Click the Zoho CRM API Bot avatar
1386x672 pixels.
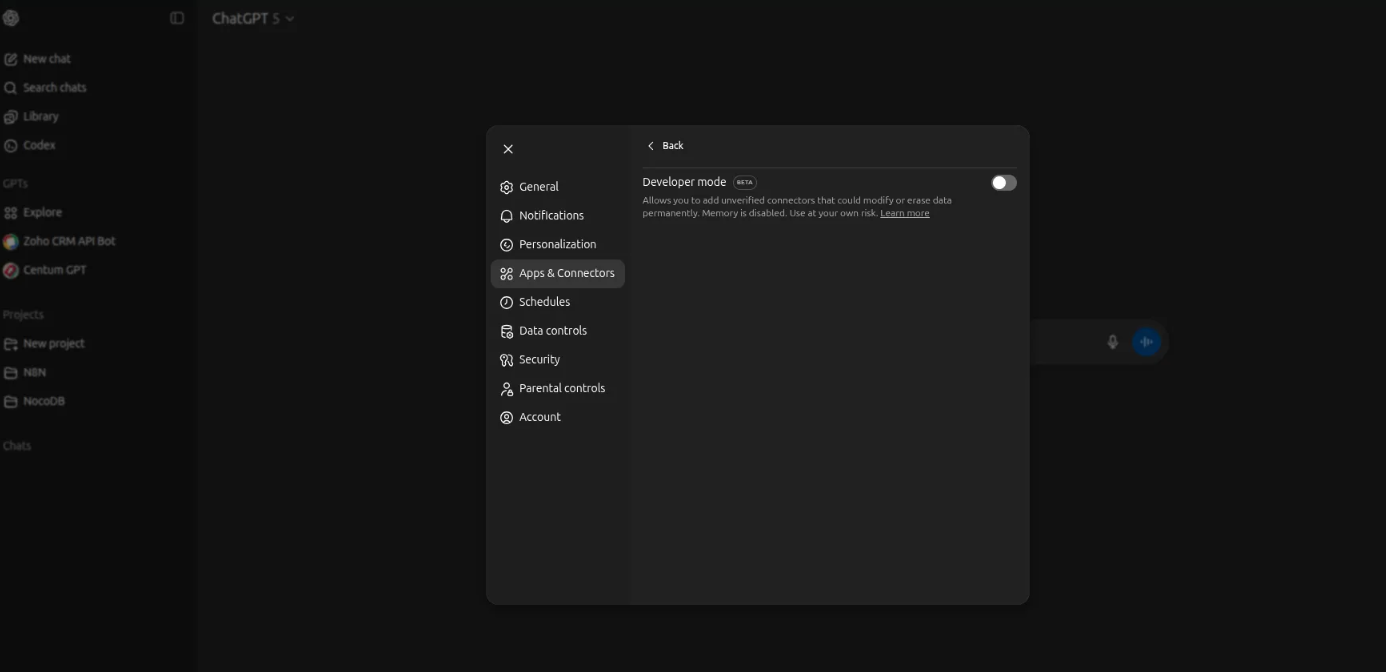point(11,242)
